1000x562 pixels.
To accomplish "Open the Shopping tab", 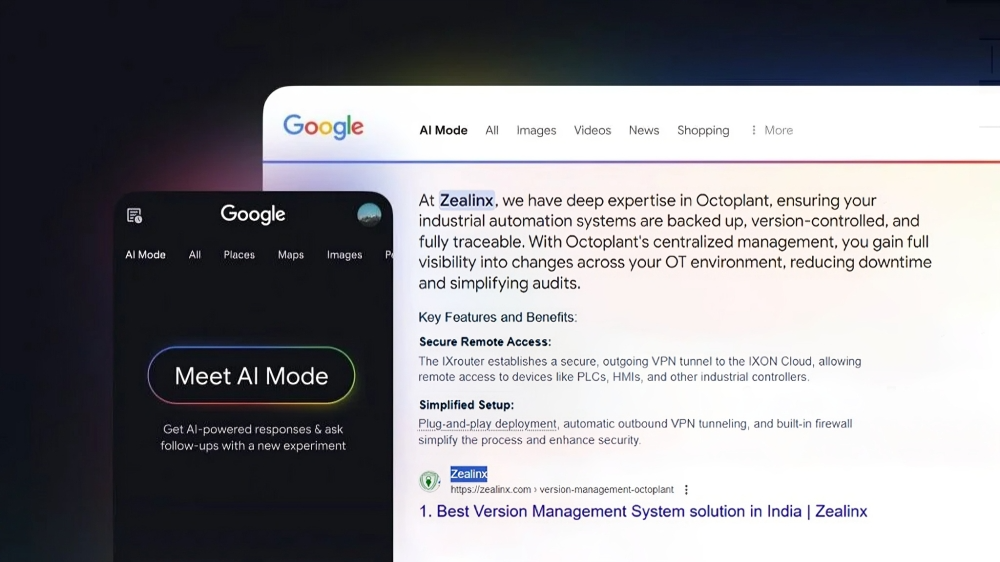I will coord(703,130).
